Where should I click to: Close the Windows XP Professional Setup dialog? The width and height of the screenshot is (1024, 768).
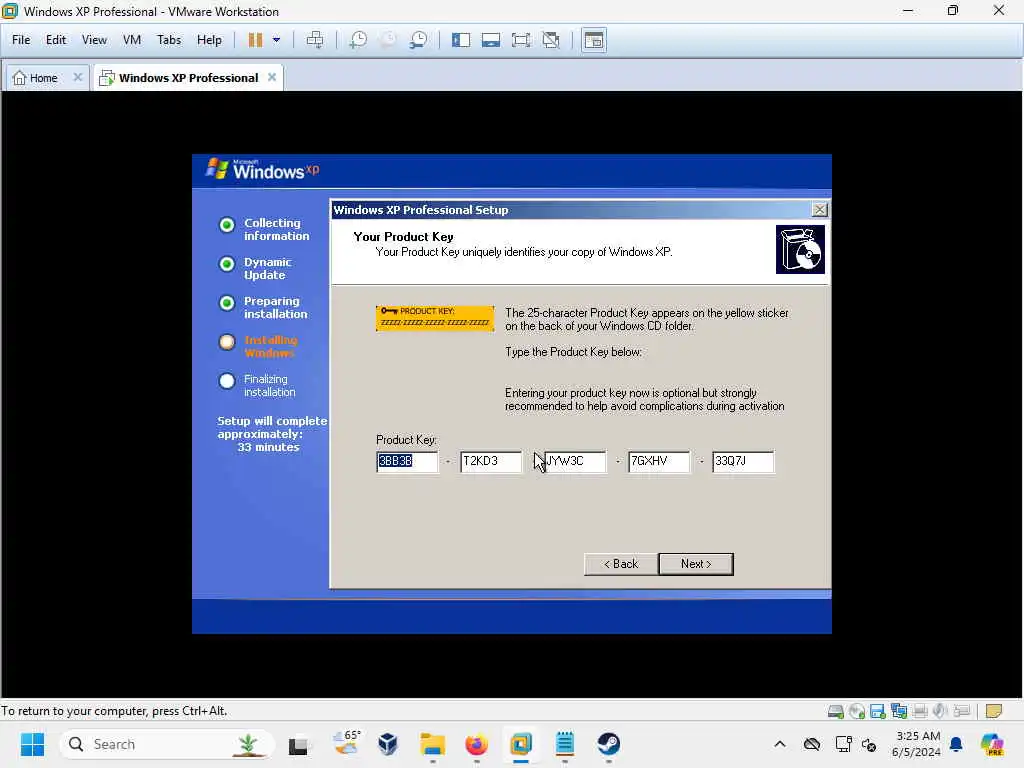tap(820, 210)
